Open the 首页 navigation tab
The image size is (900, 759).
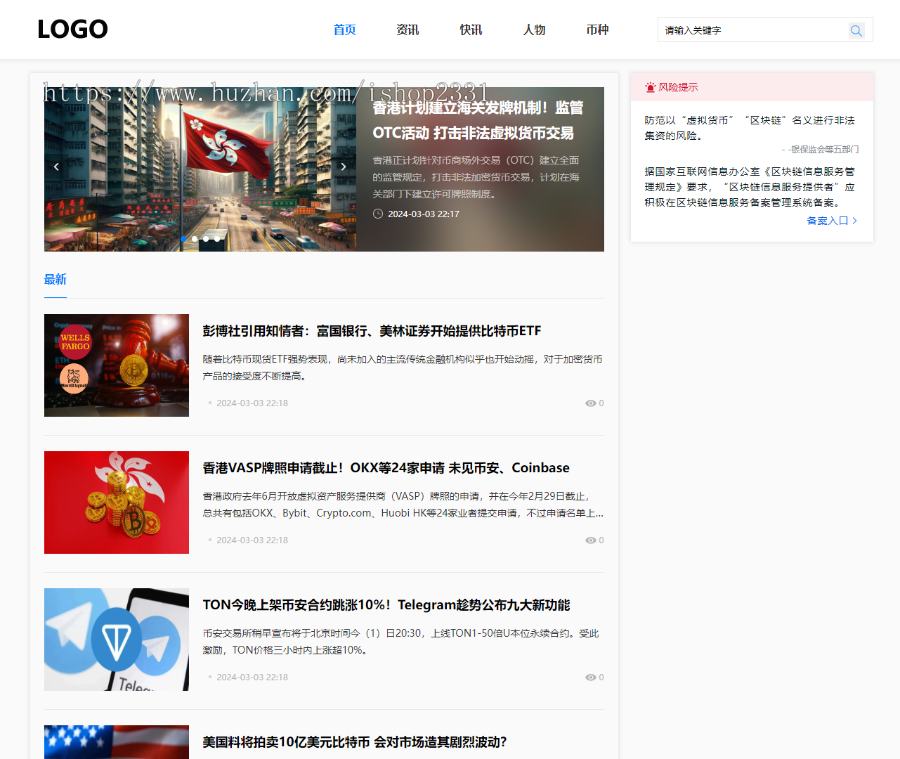click(x=344, y=30)
